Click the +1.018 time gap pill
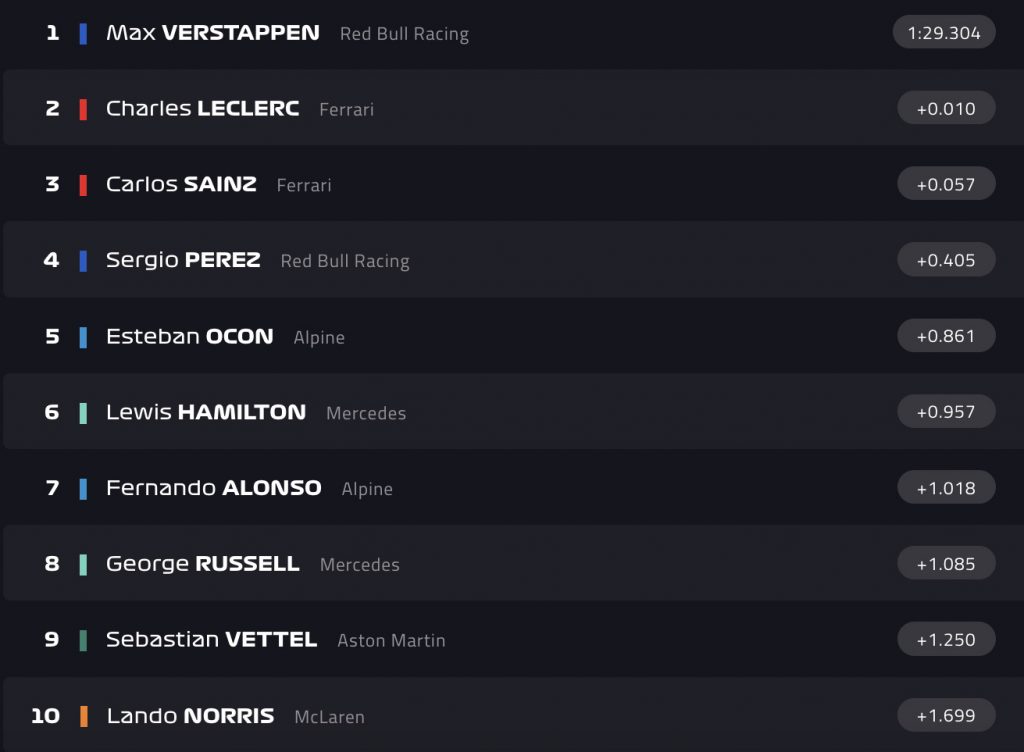Image resolution: width=1024 pixels, height=752 pixels. coord(946,488)
